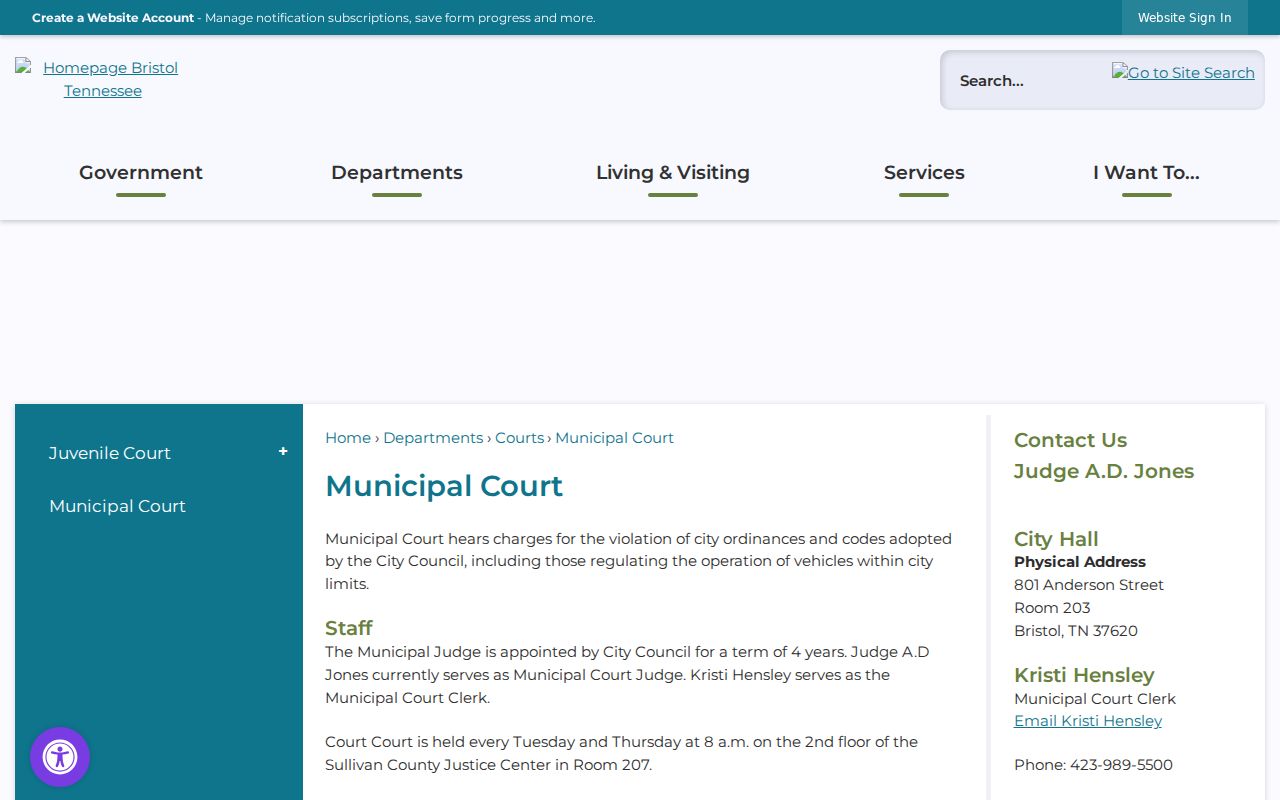Click the Staff section heading
1280x800 pixels.
[348, 628]
